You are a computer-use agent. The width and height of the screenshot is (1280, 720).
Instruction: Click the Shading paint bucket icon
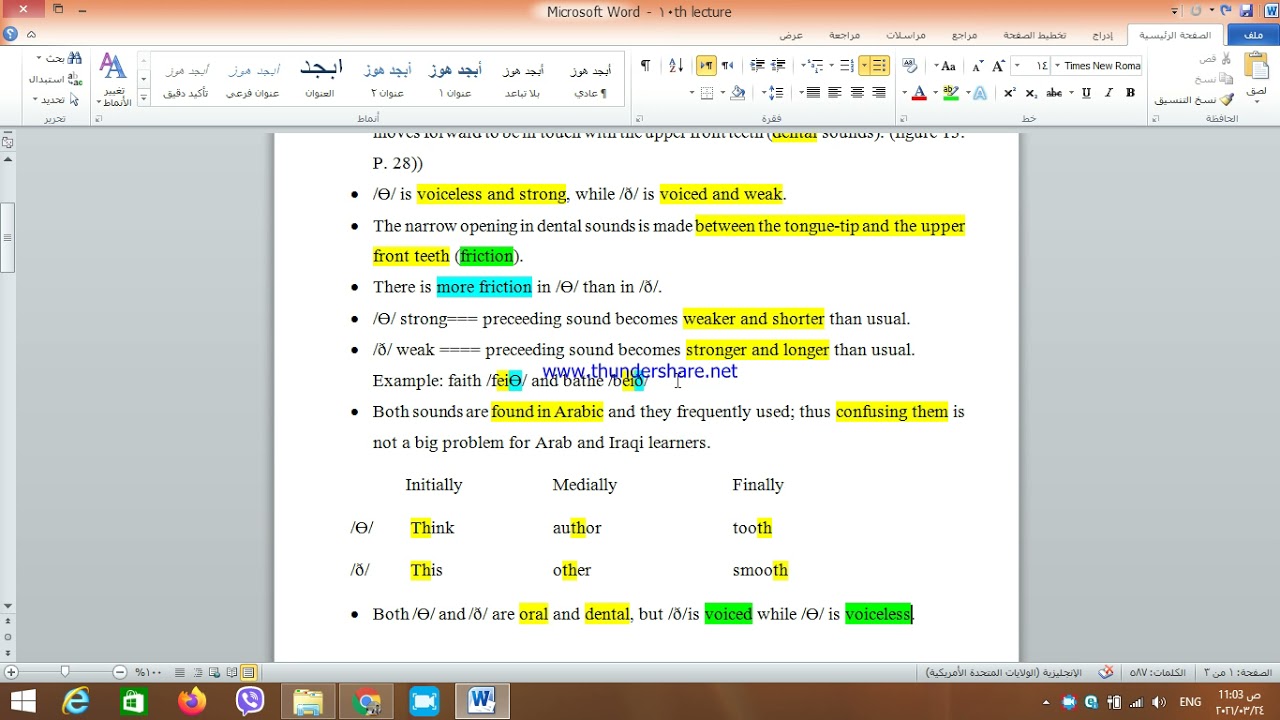pyautogui.click(x=739, y=93)
